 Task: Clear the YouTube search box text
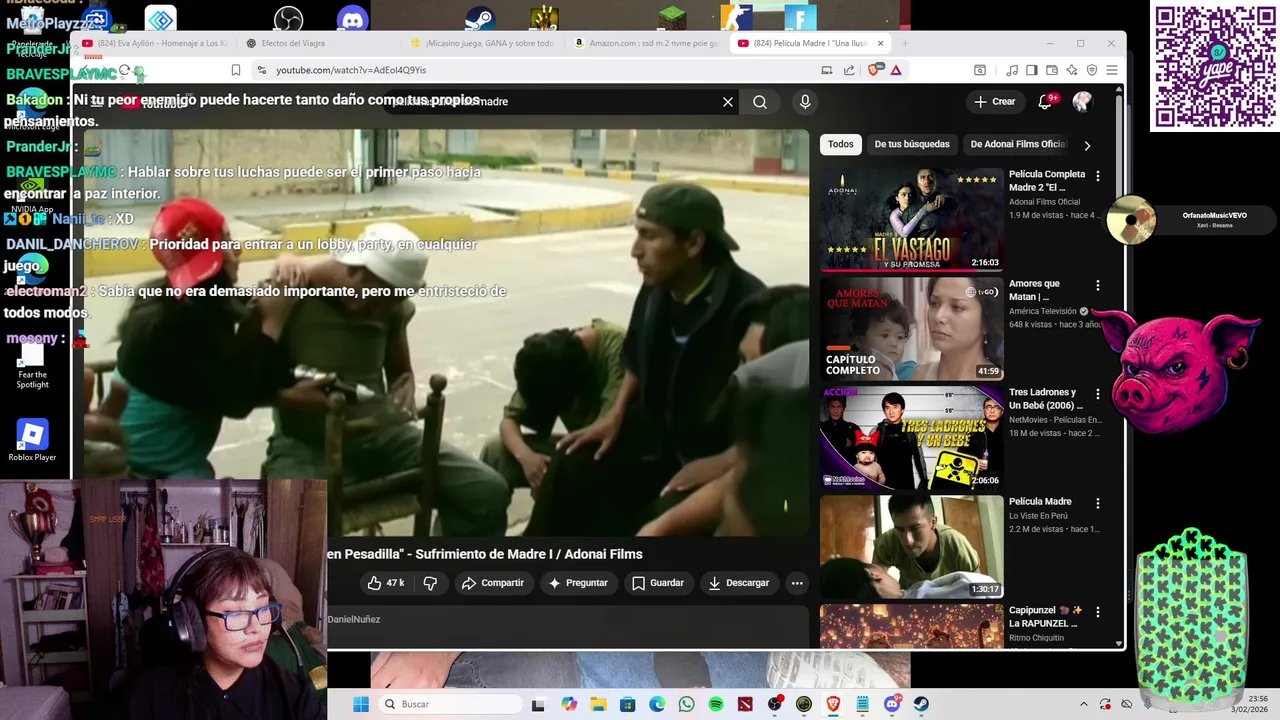pos(728,102)
